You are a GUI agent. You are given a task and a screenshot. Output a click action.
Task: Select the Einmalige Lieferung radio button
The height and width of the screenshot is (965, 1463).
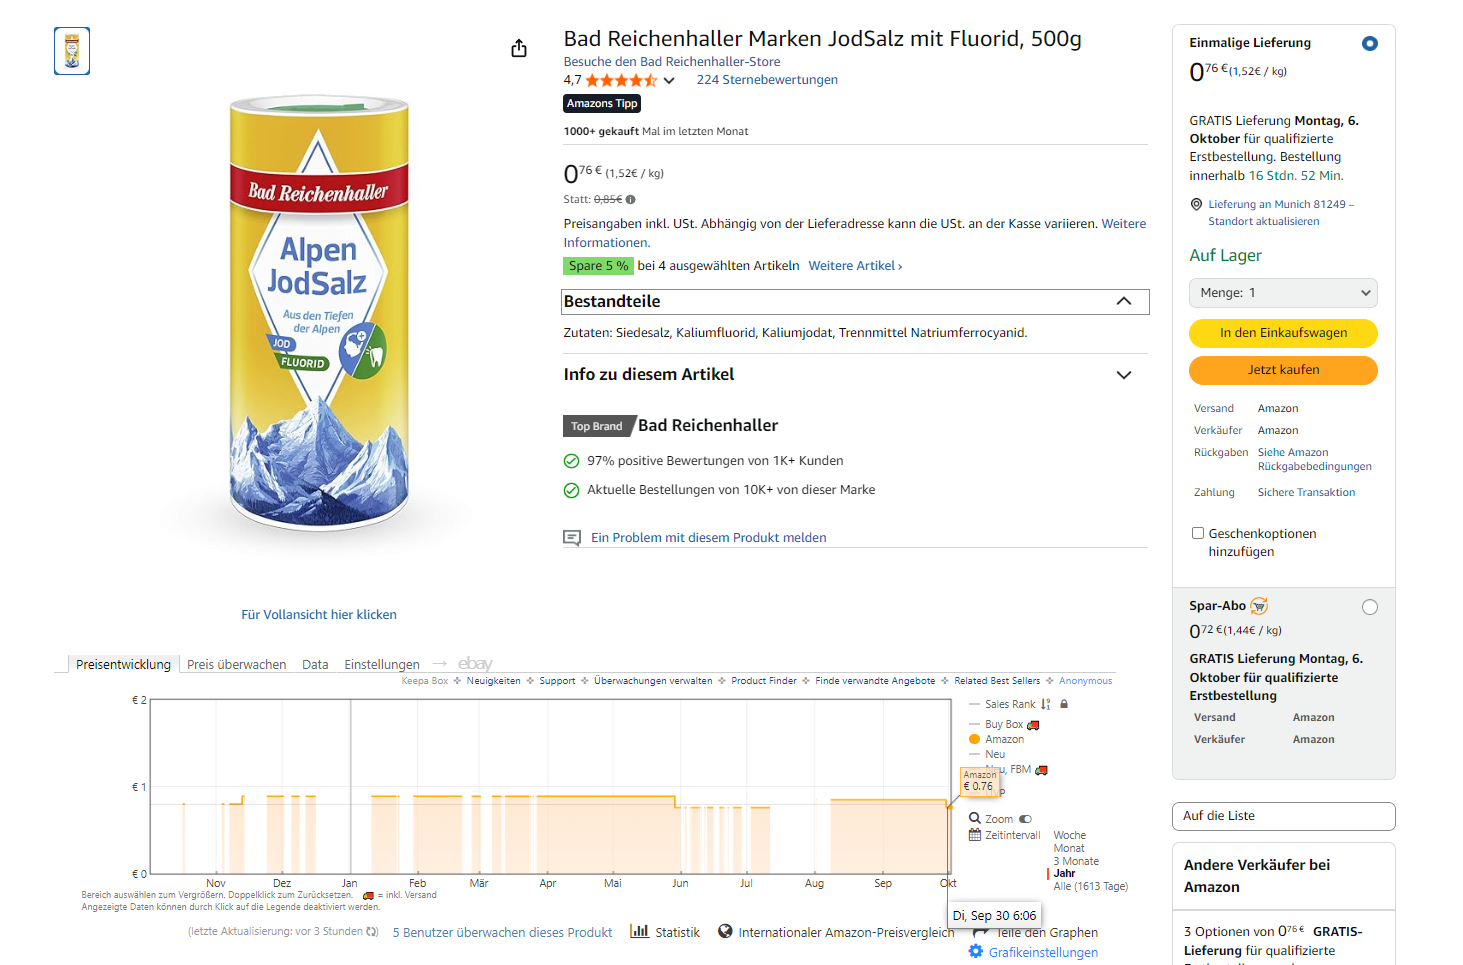click(1370, 43)
